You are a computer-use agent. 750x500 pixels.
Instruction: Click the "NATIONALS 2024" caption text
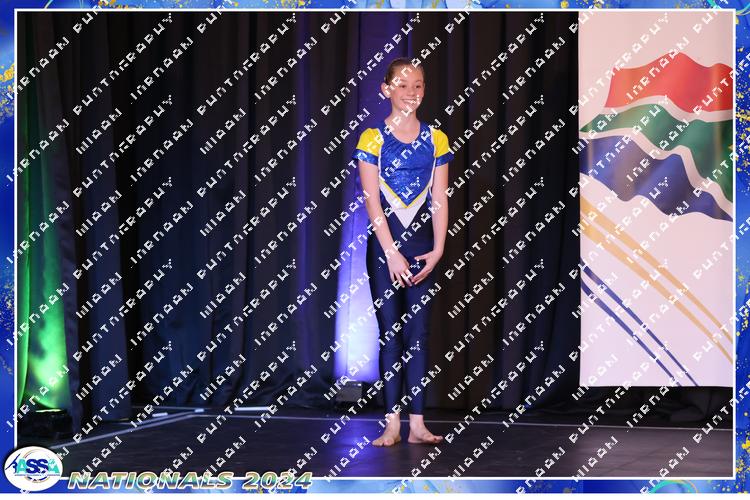coord(190,480)
